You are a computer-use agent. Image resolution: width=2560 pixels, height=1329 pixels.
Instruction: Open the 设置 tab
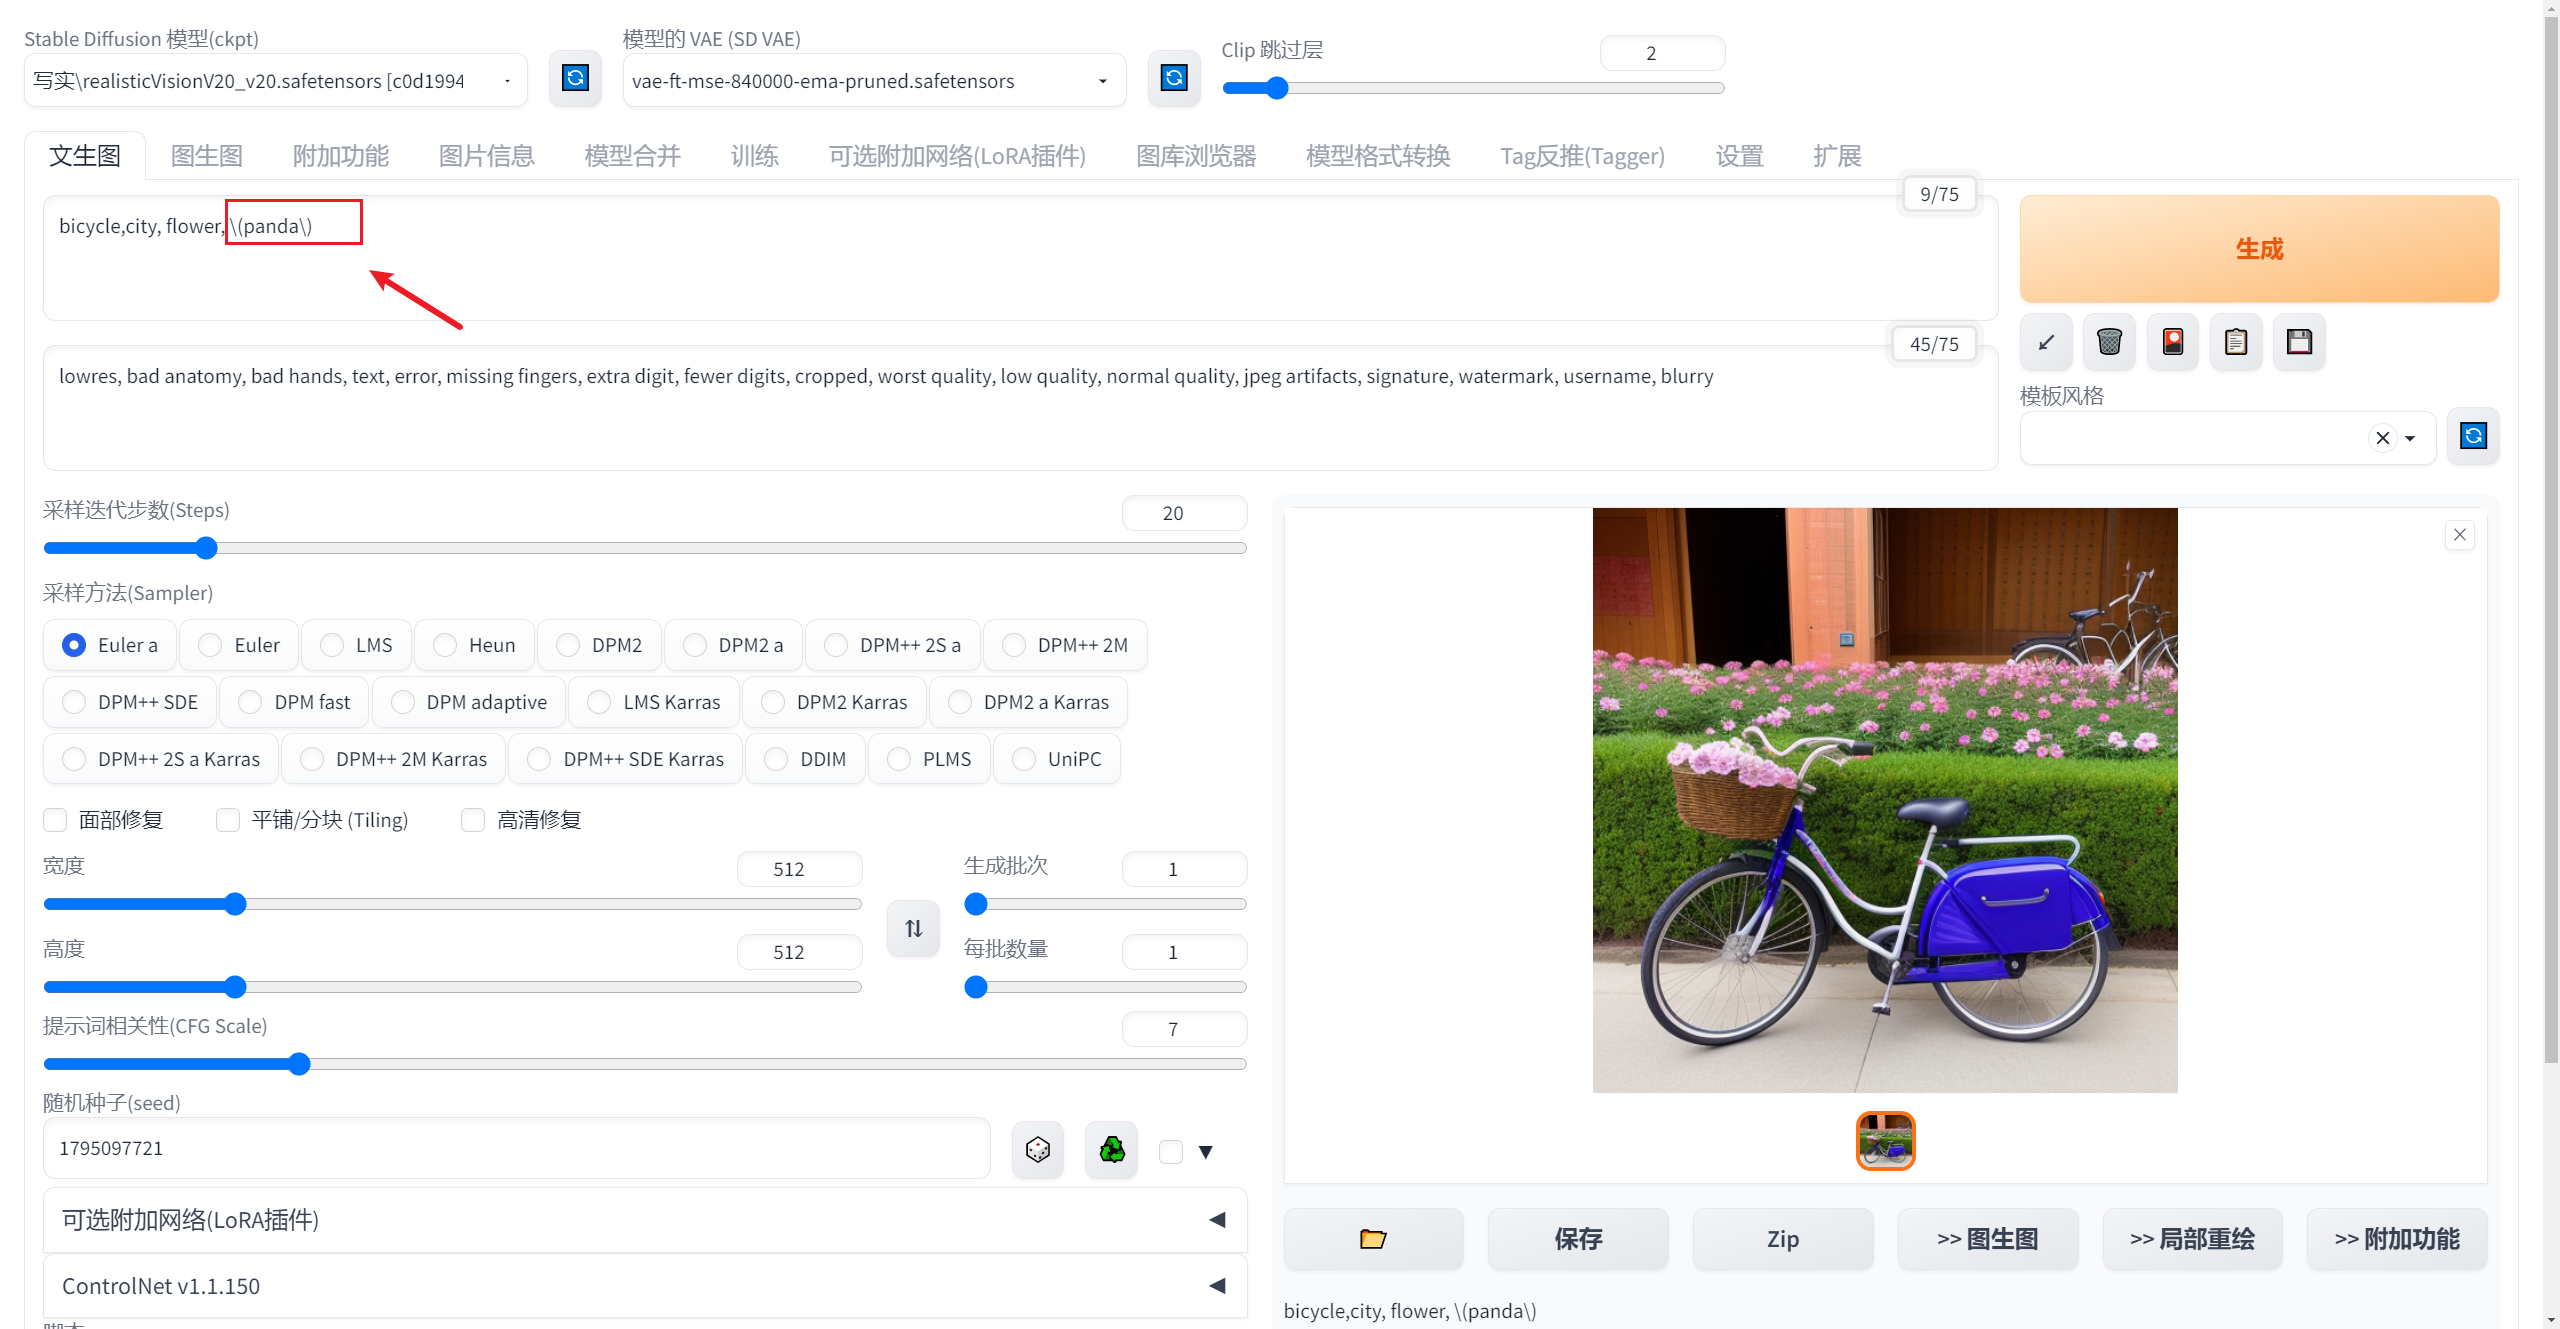(x=1739, y=156)
